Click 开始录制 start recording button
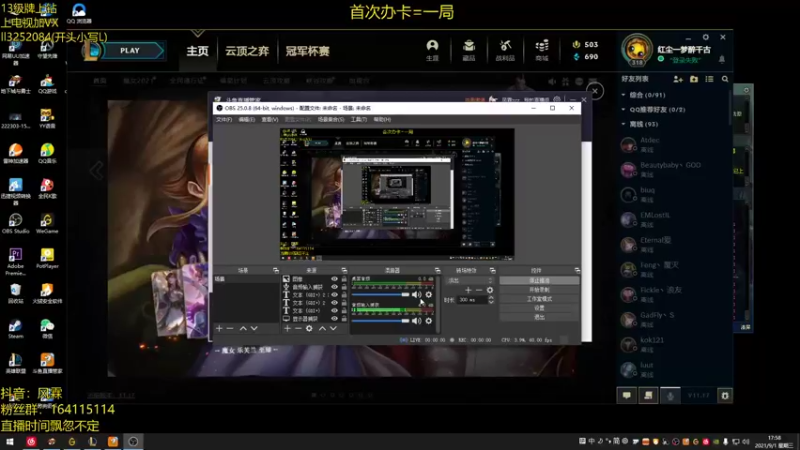Viewport: 800px width, 450px height. 539,290
